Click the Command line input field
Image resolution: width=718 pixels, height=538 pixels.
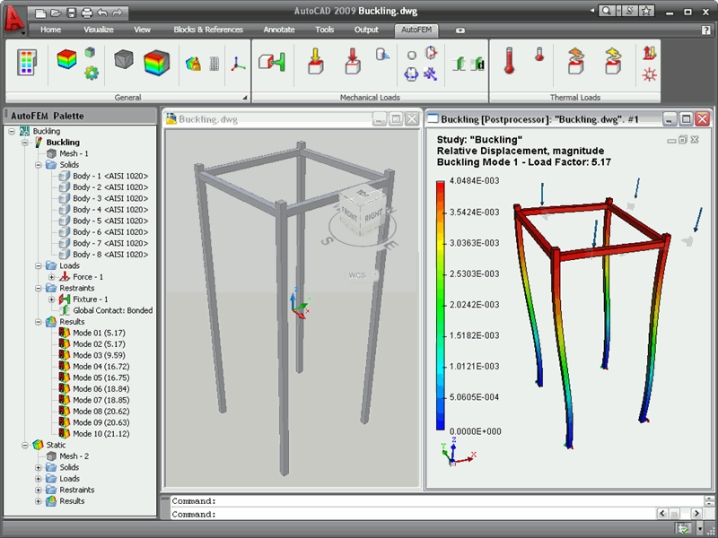tap(440, 514)
